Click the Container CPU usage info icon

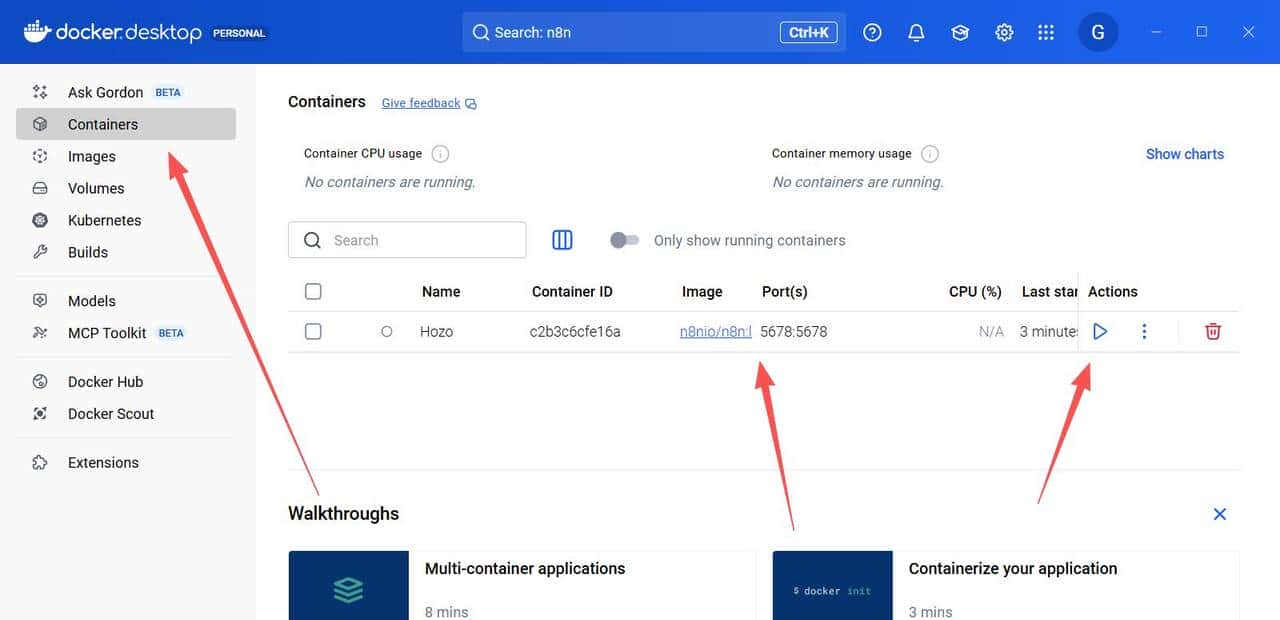pyautogui.click(x=440, y=154)
